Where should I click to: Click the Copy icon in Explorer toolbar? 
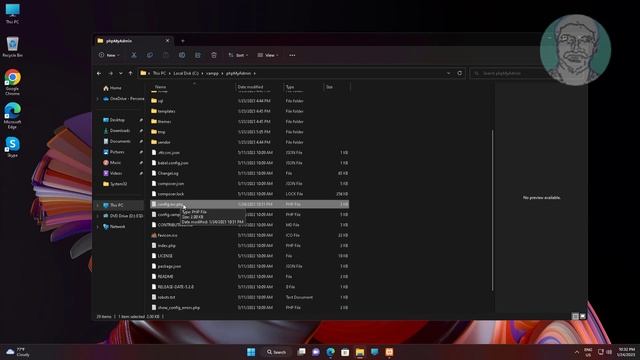(x=150, y=55)
